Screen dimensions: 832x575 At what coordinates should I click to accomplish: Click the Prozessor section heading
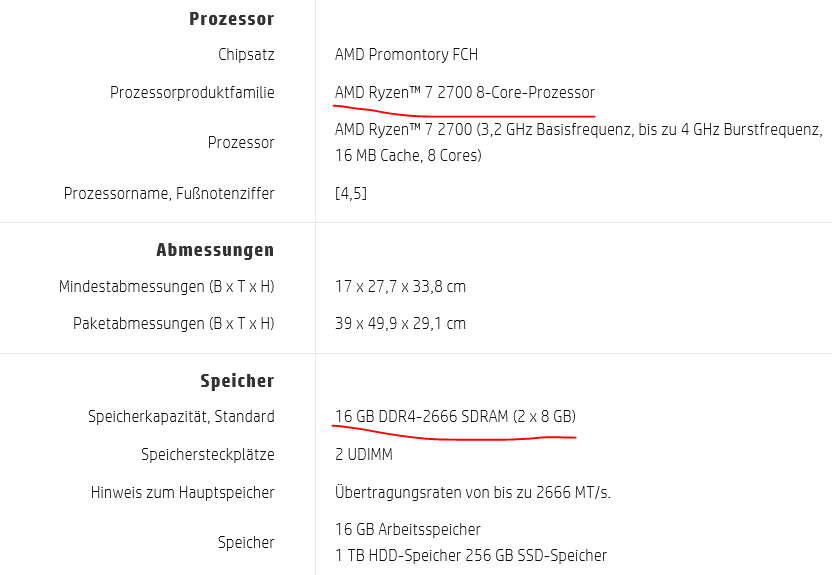[x=231, y=19]
